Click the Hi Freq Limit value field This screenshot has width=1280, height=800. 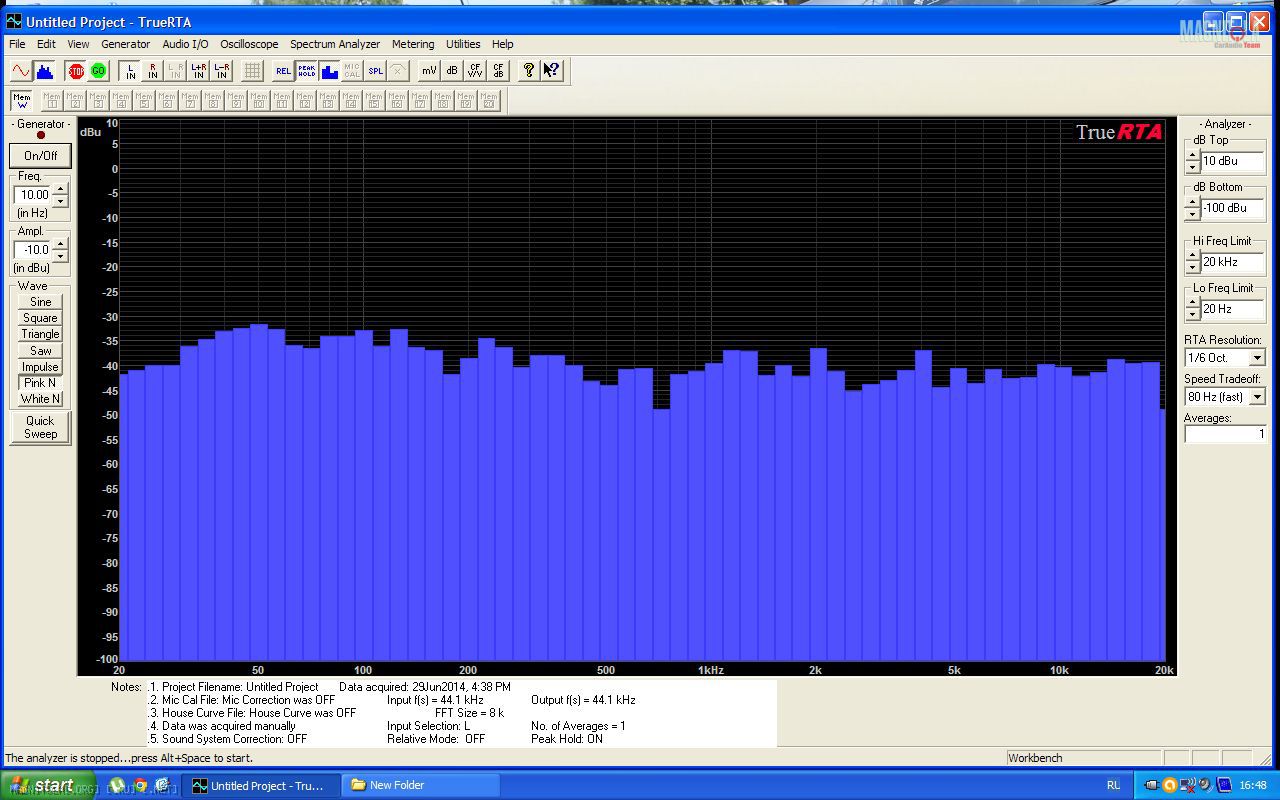(1233, 262)
